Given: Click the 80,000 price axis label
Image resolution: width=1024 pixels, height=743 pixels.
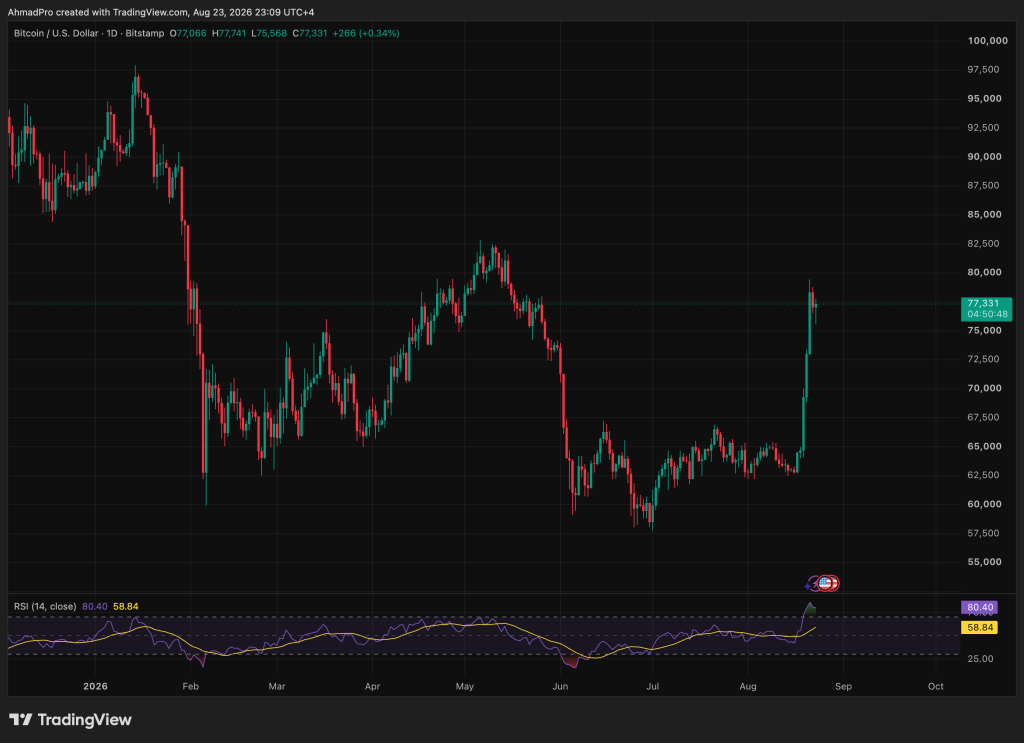Looking at the screenshot, I should 984,272.
